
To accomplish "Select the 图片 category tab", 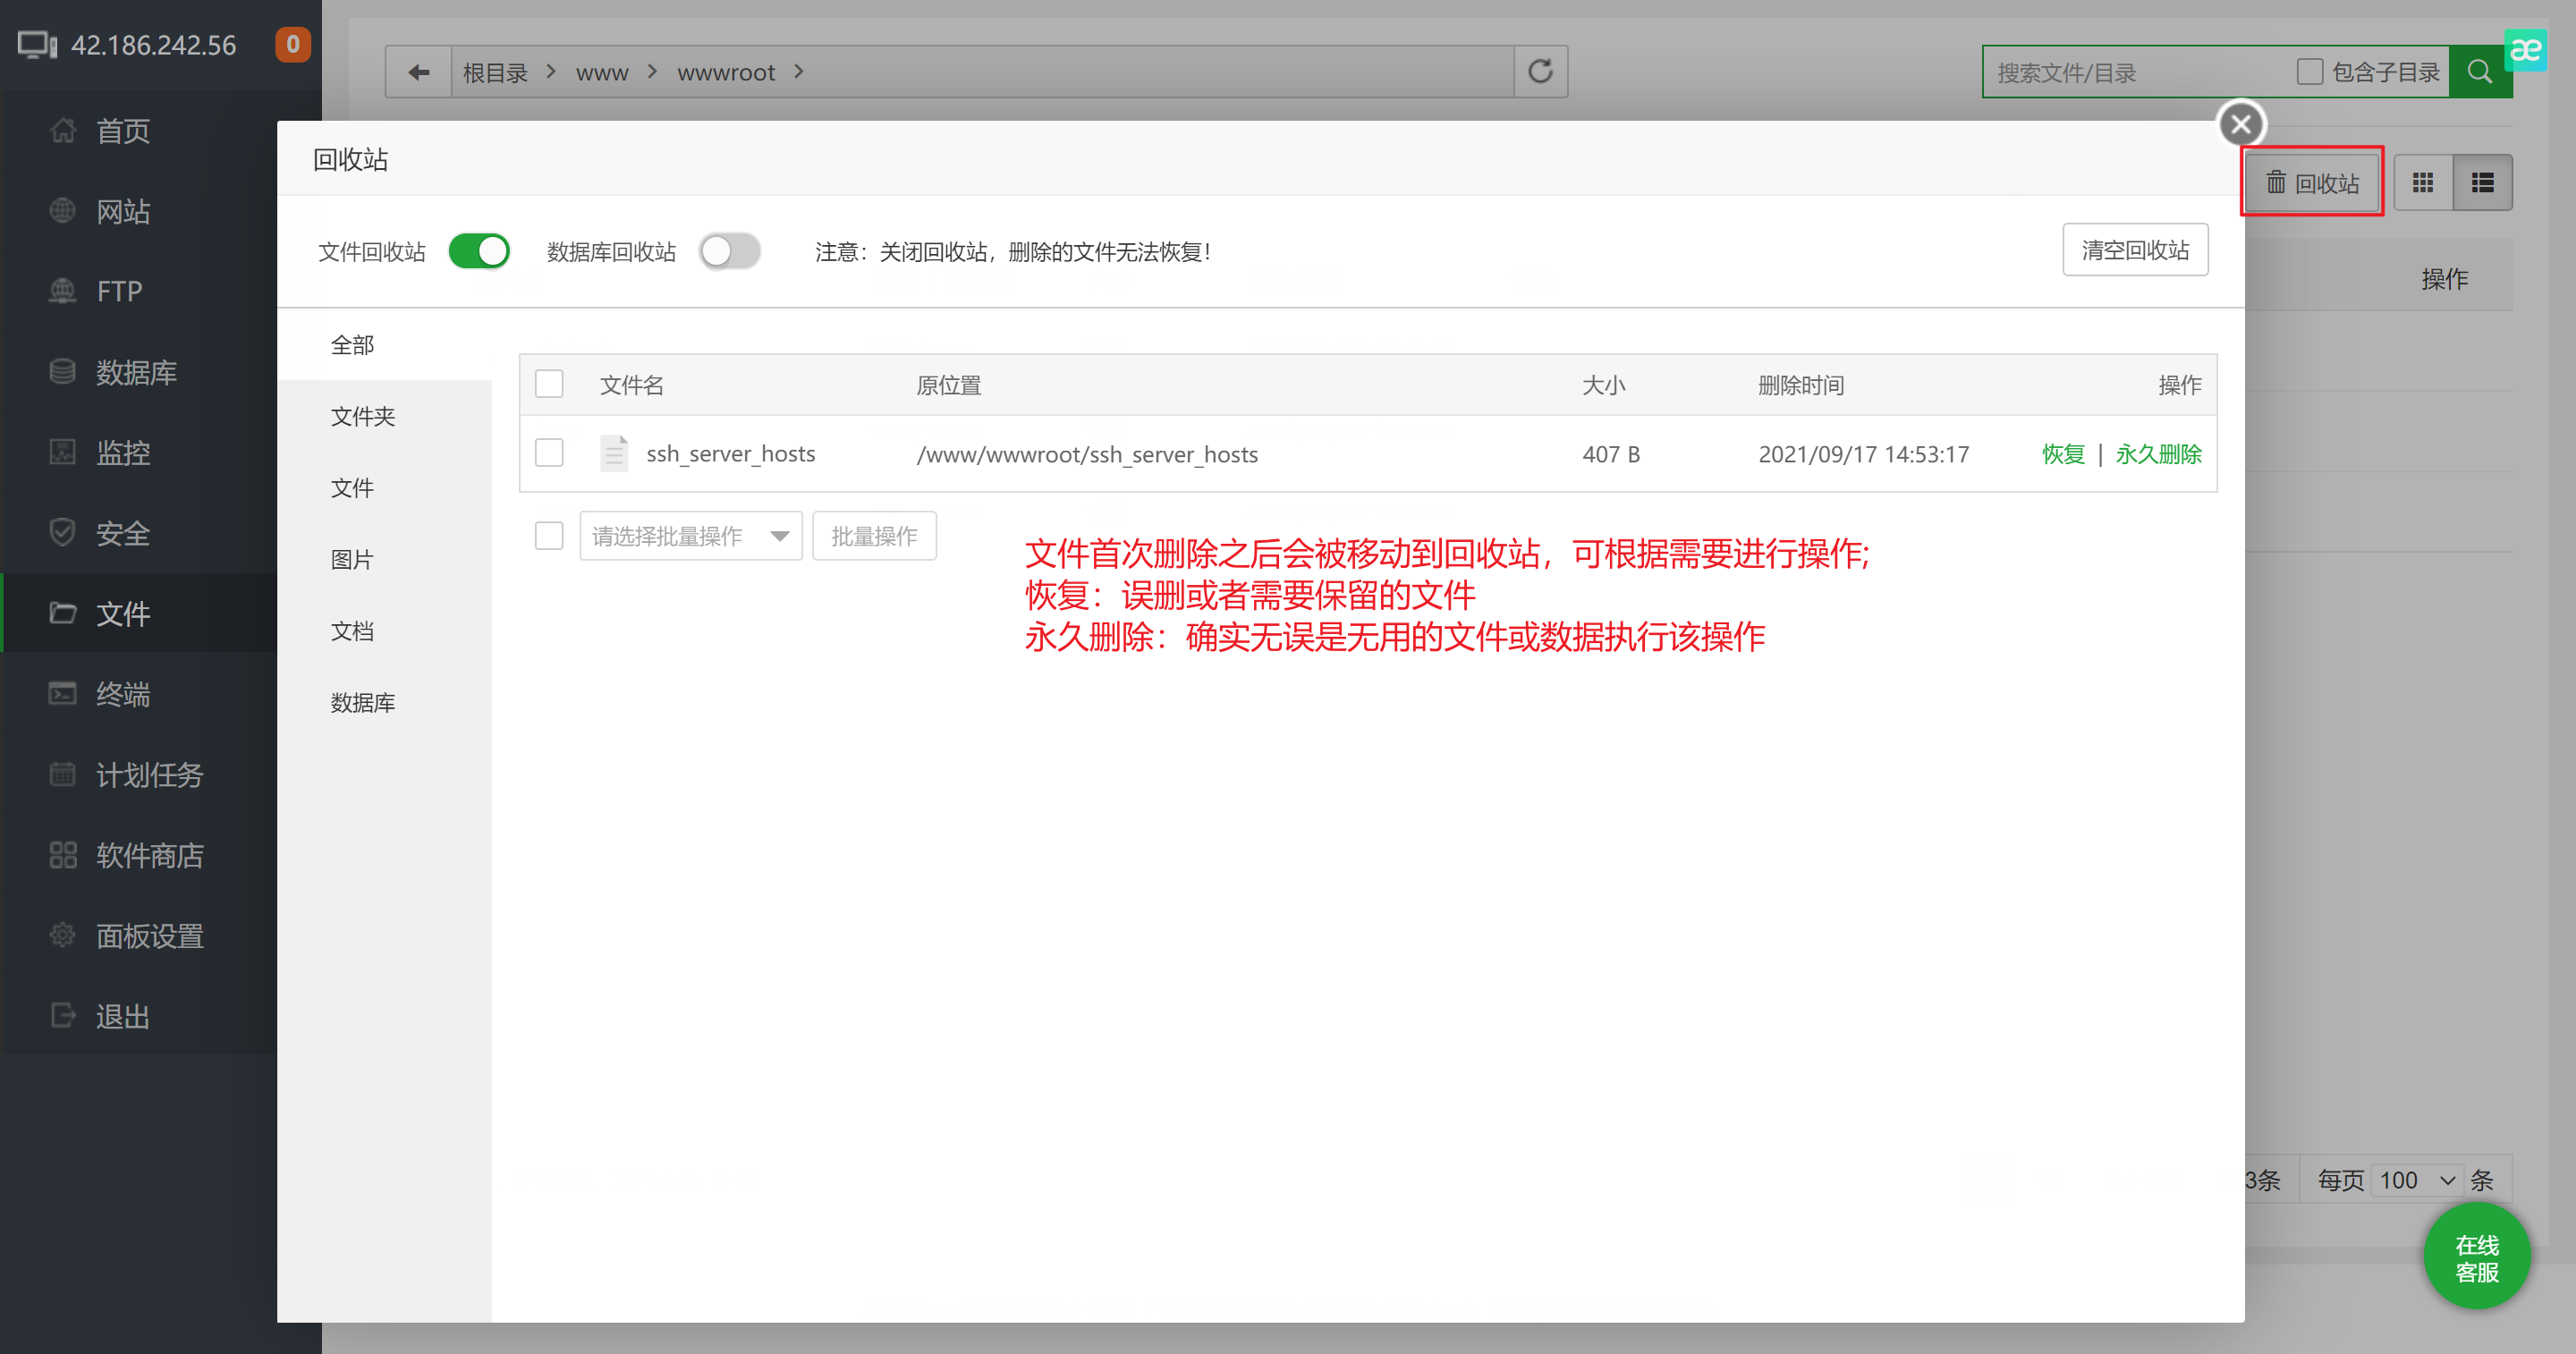I will pyautogui.click(x=352, y=559).
